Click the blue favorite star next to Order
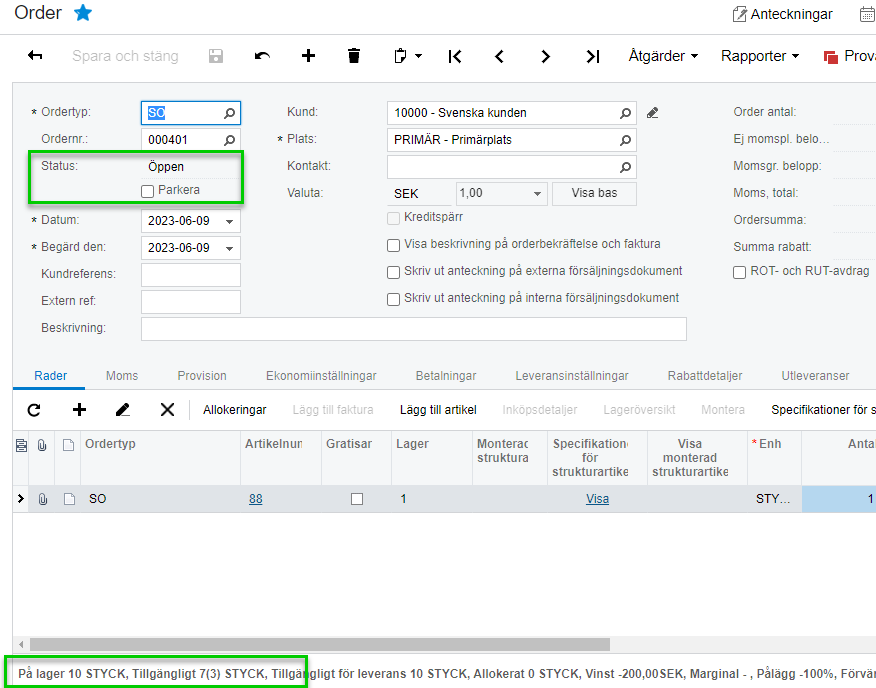 (83, 12)
